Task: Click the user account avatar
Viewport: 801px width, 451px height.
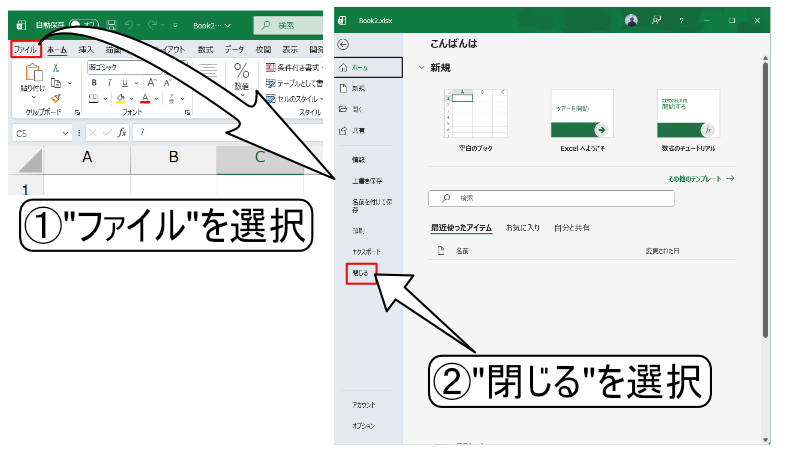Action: tap(631, 19)
